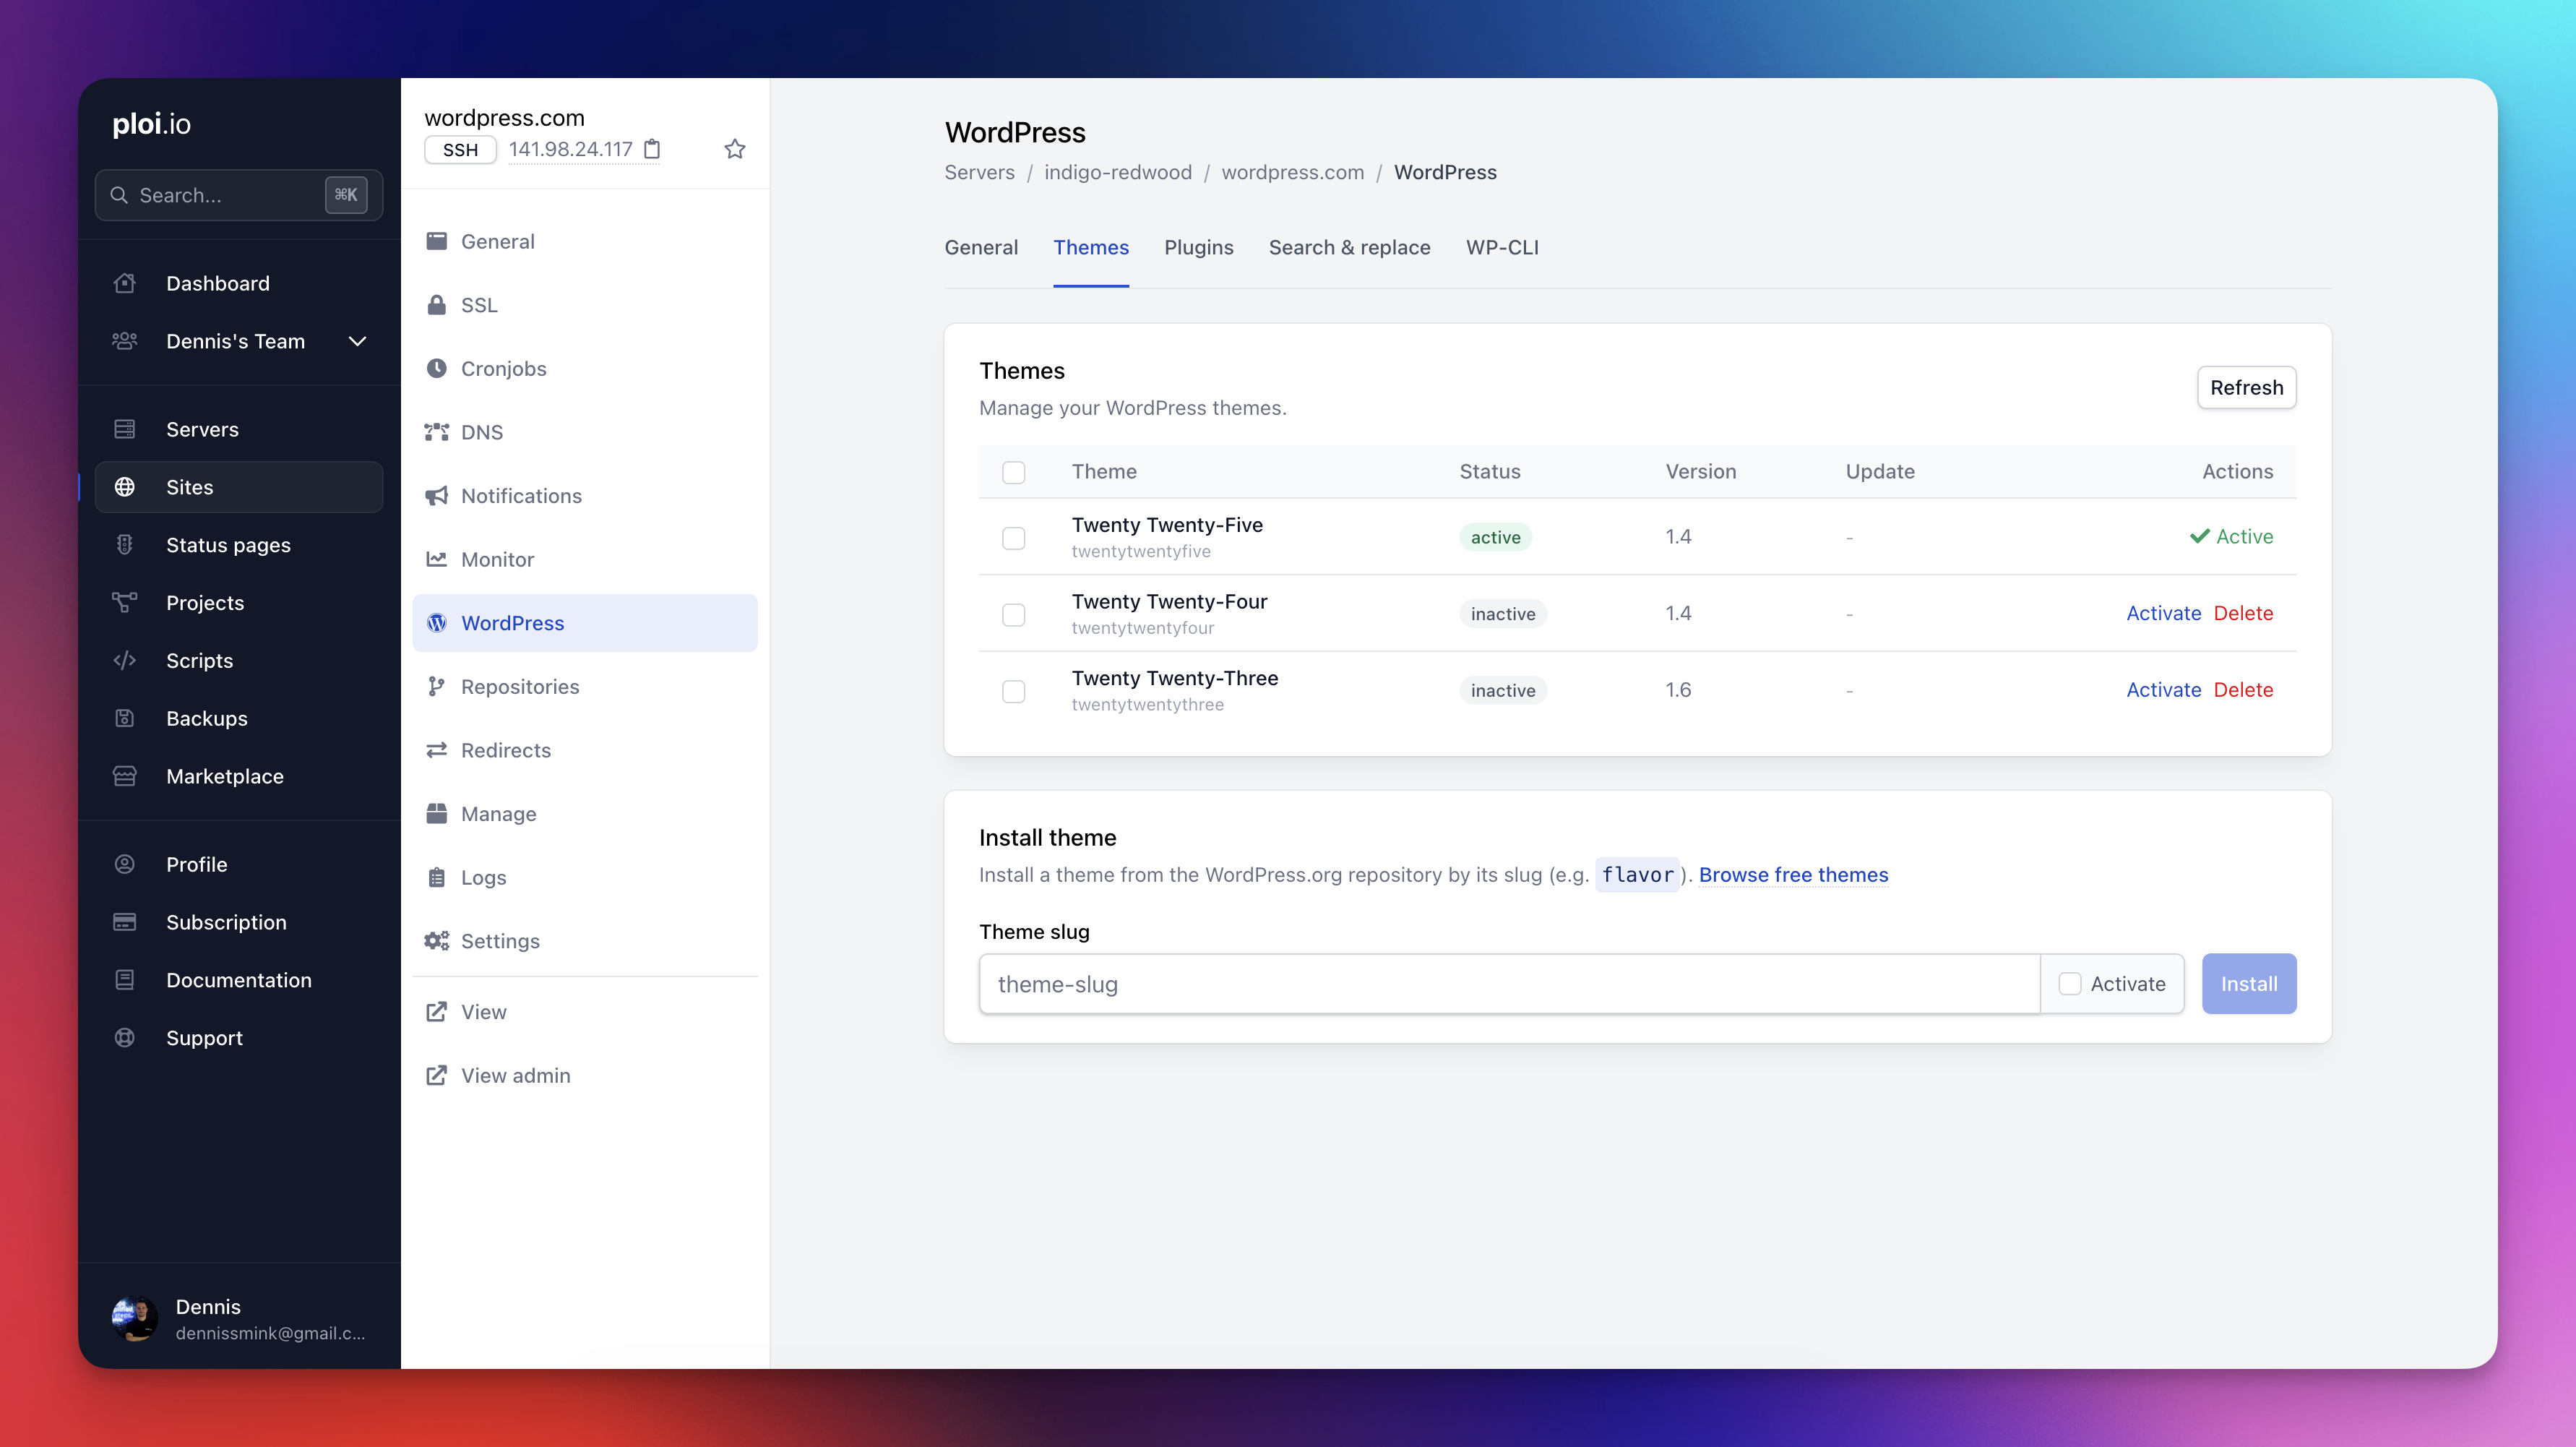Viewport: 2576px width, 1447px height.
Task: Toggle the select-all themes header checkbox
Action: [1013, 472]
